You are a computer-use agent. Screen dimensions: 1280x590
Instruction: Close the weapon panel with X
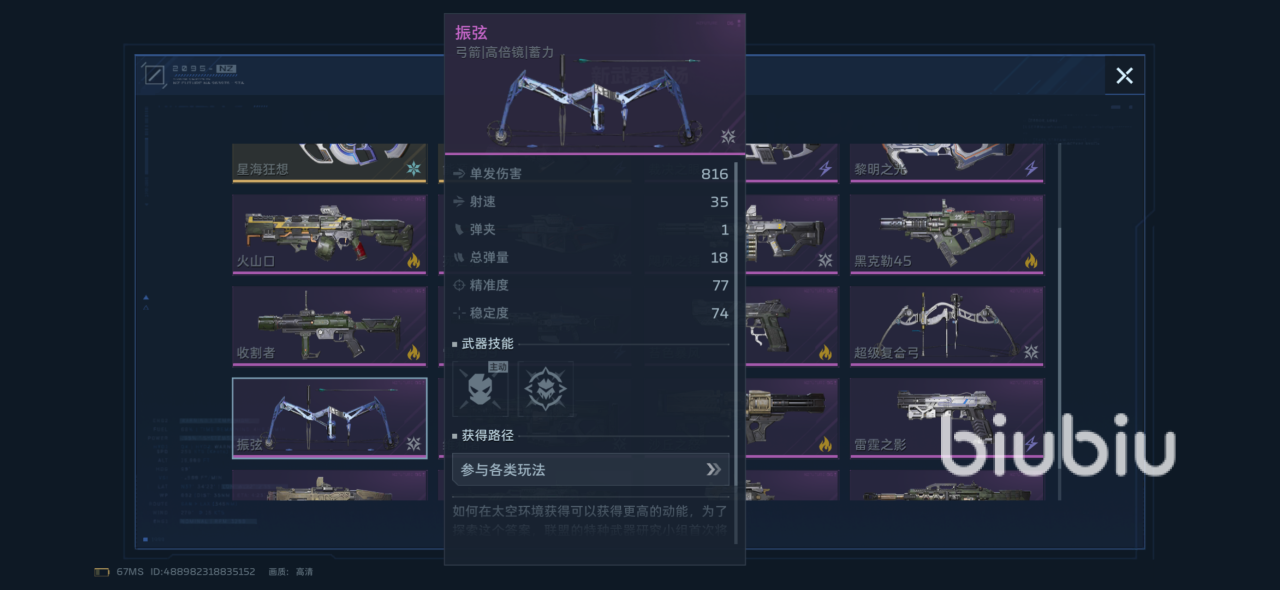(1124, 75)
